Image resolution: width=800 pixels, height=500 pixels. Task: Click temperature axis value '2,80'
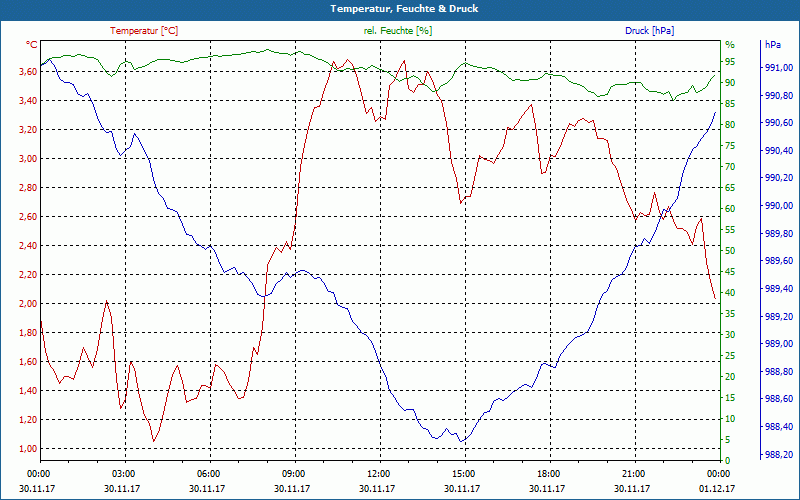(29, 188)
